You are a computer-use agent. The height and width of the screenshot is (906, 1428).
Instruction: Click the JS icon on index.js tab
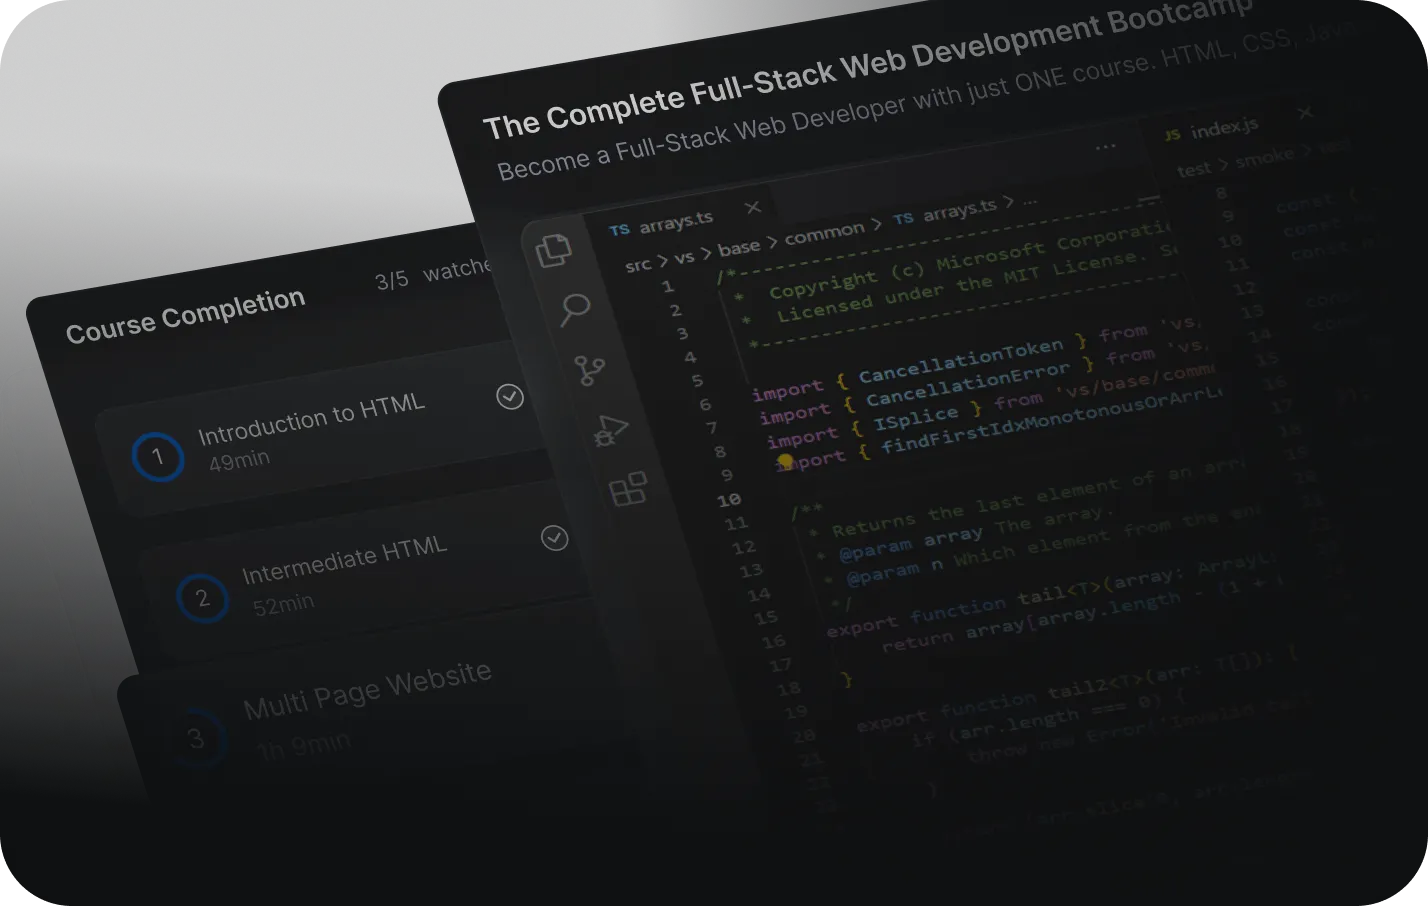1172,134
